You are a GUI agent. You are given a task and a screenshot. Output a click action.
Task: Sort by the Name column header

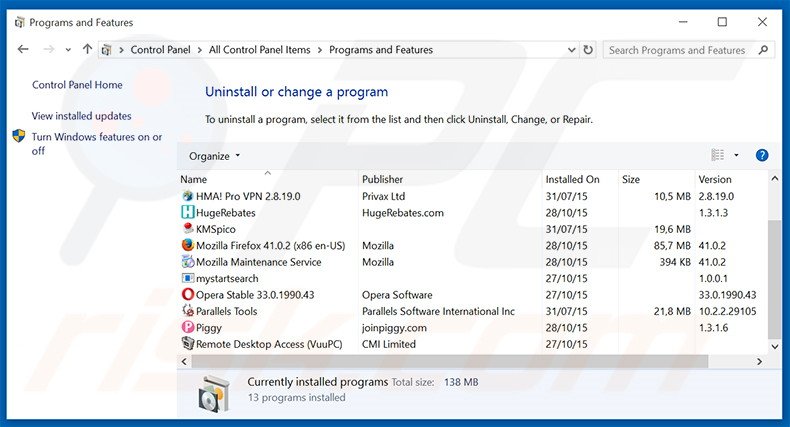(193, 179)
